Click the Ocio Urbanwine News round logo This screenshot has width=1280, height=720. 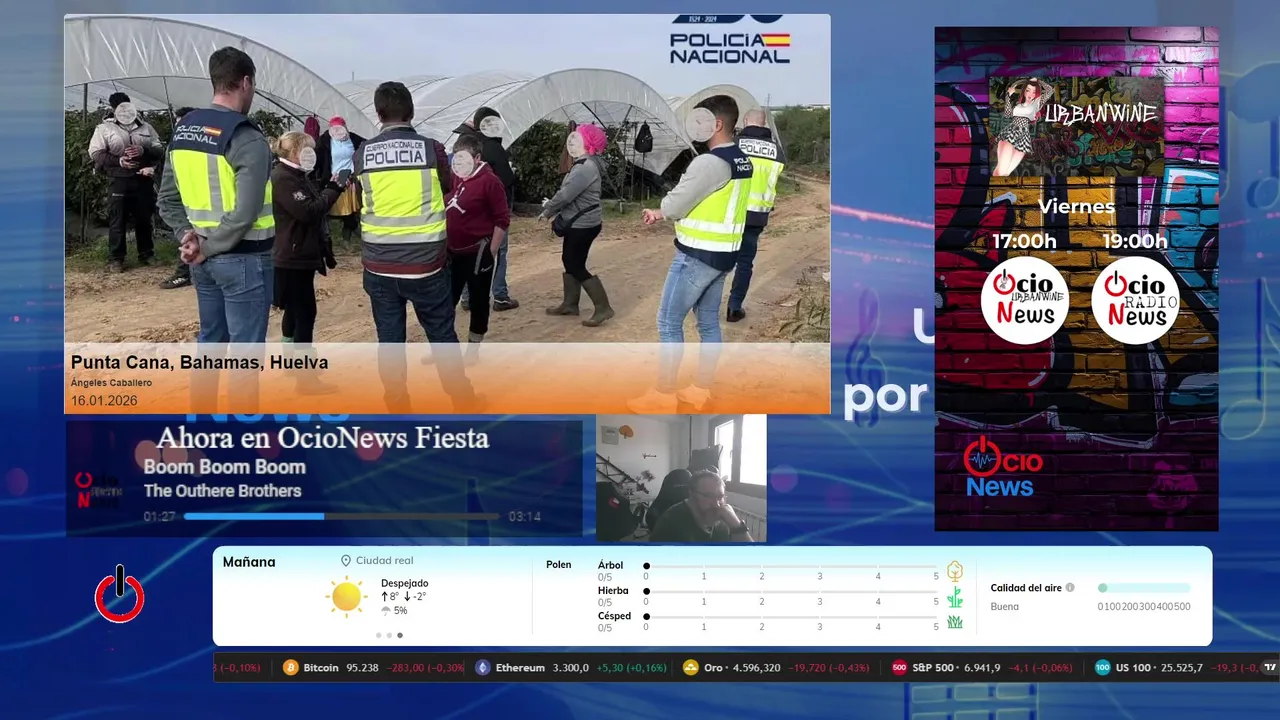[x=1025, y=300]
